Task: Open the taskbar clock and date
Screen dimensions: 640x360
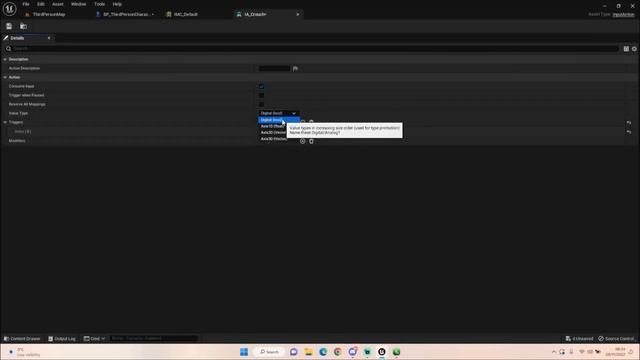Action: [617, 352]
